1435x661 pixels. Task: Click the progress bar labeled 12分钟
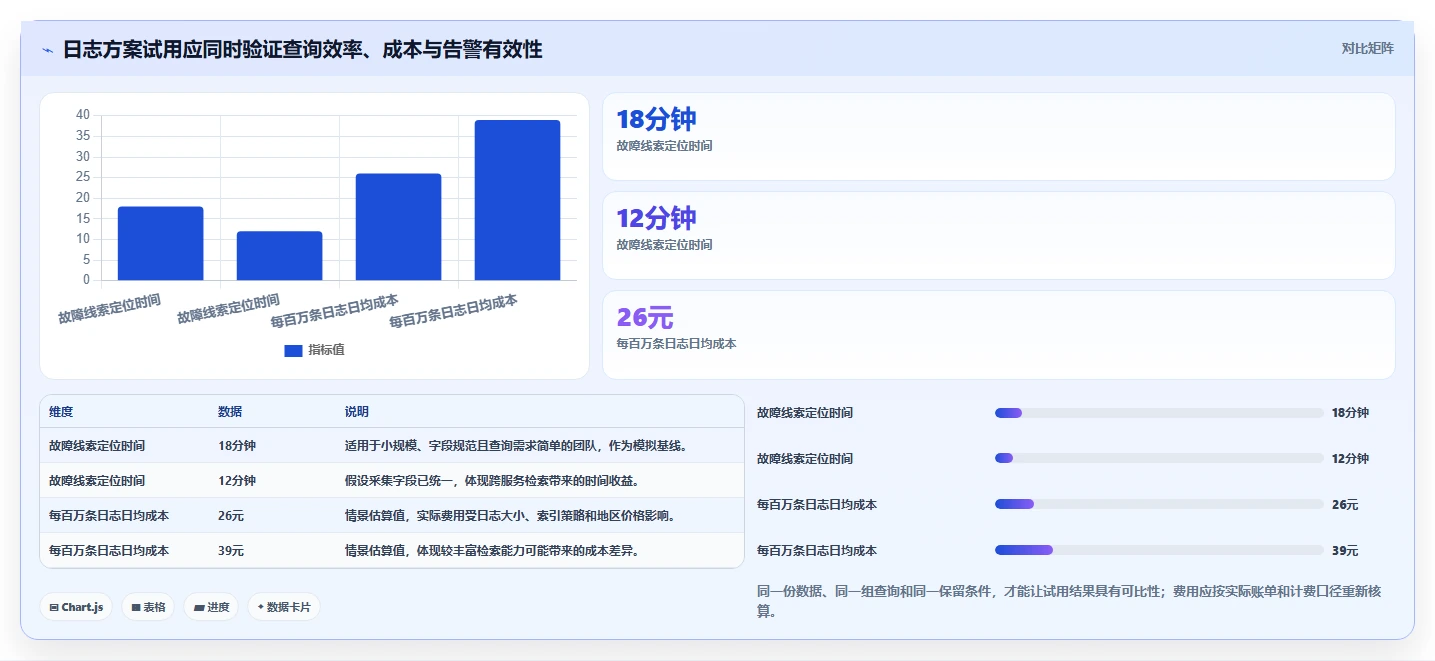pyautogui.click(x=1159, y=459)
